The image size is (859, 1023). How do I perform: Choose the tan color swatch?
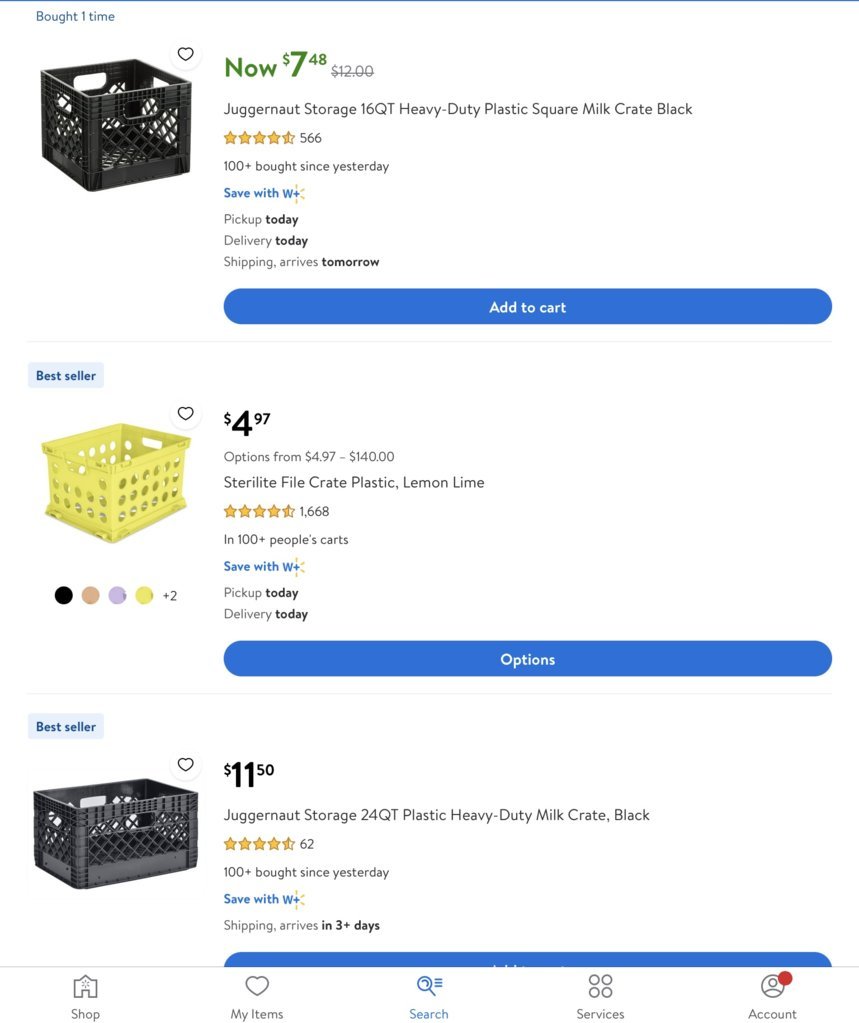click(91, 595)
